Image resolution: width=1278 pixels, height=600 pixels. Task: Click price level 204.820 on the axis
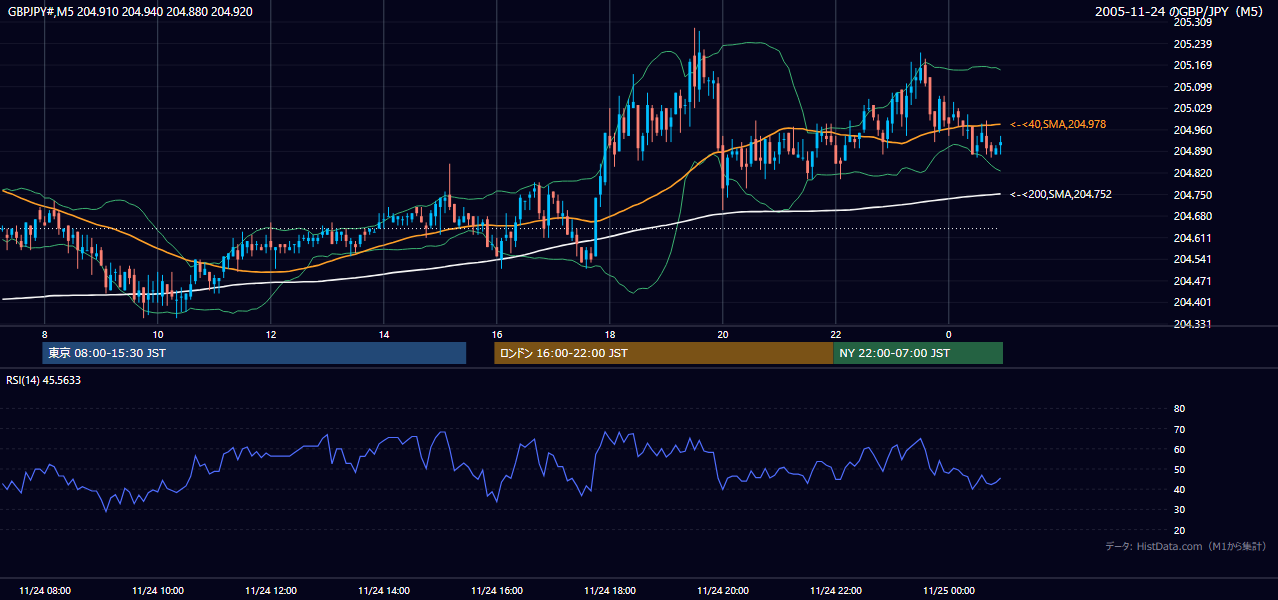1193,173
